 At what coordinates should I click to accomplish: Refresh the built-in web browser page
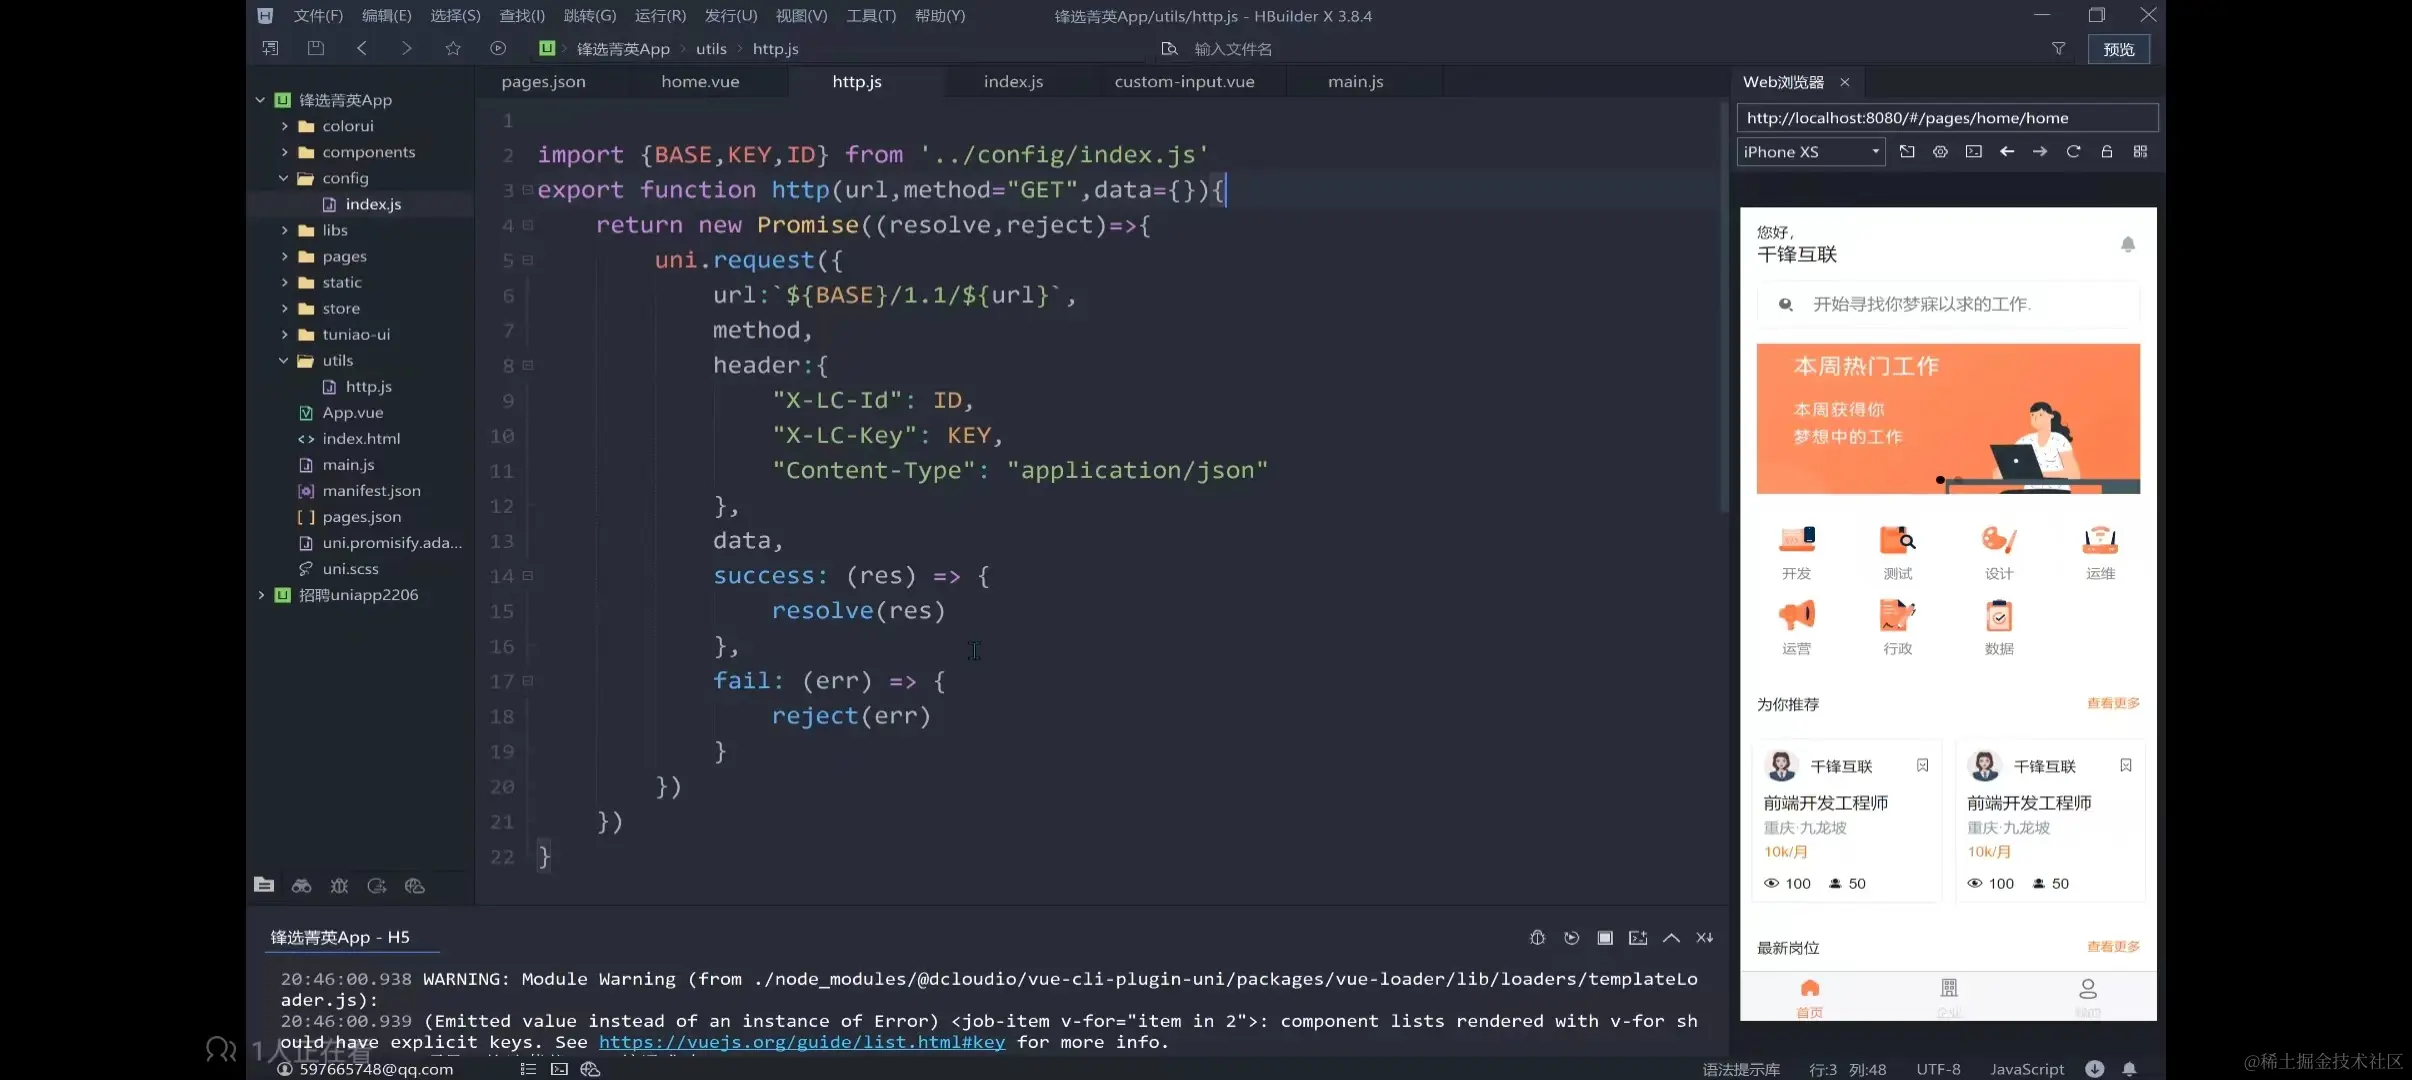click(x=2073, y=152)
